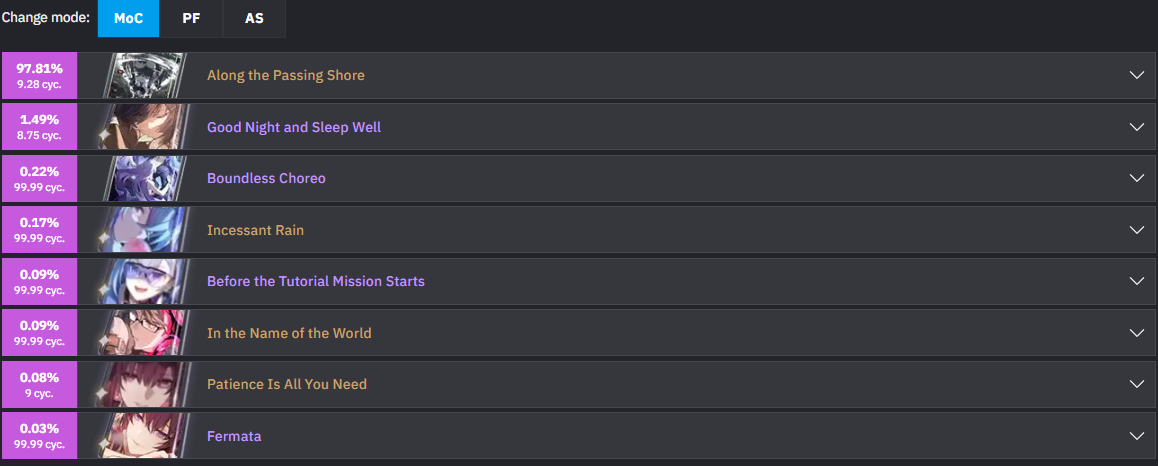Select the MoC mode tab
Image resolution: width=1158 pixels, height=466 pixels.
129,18
